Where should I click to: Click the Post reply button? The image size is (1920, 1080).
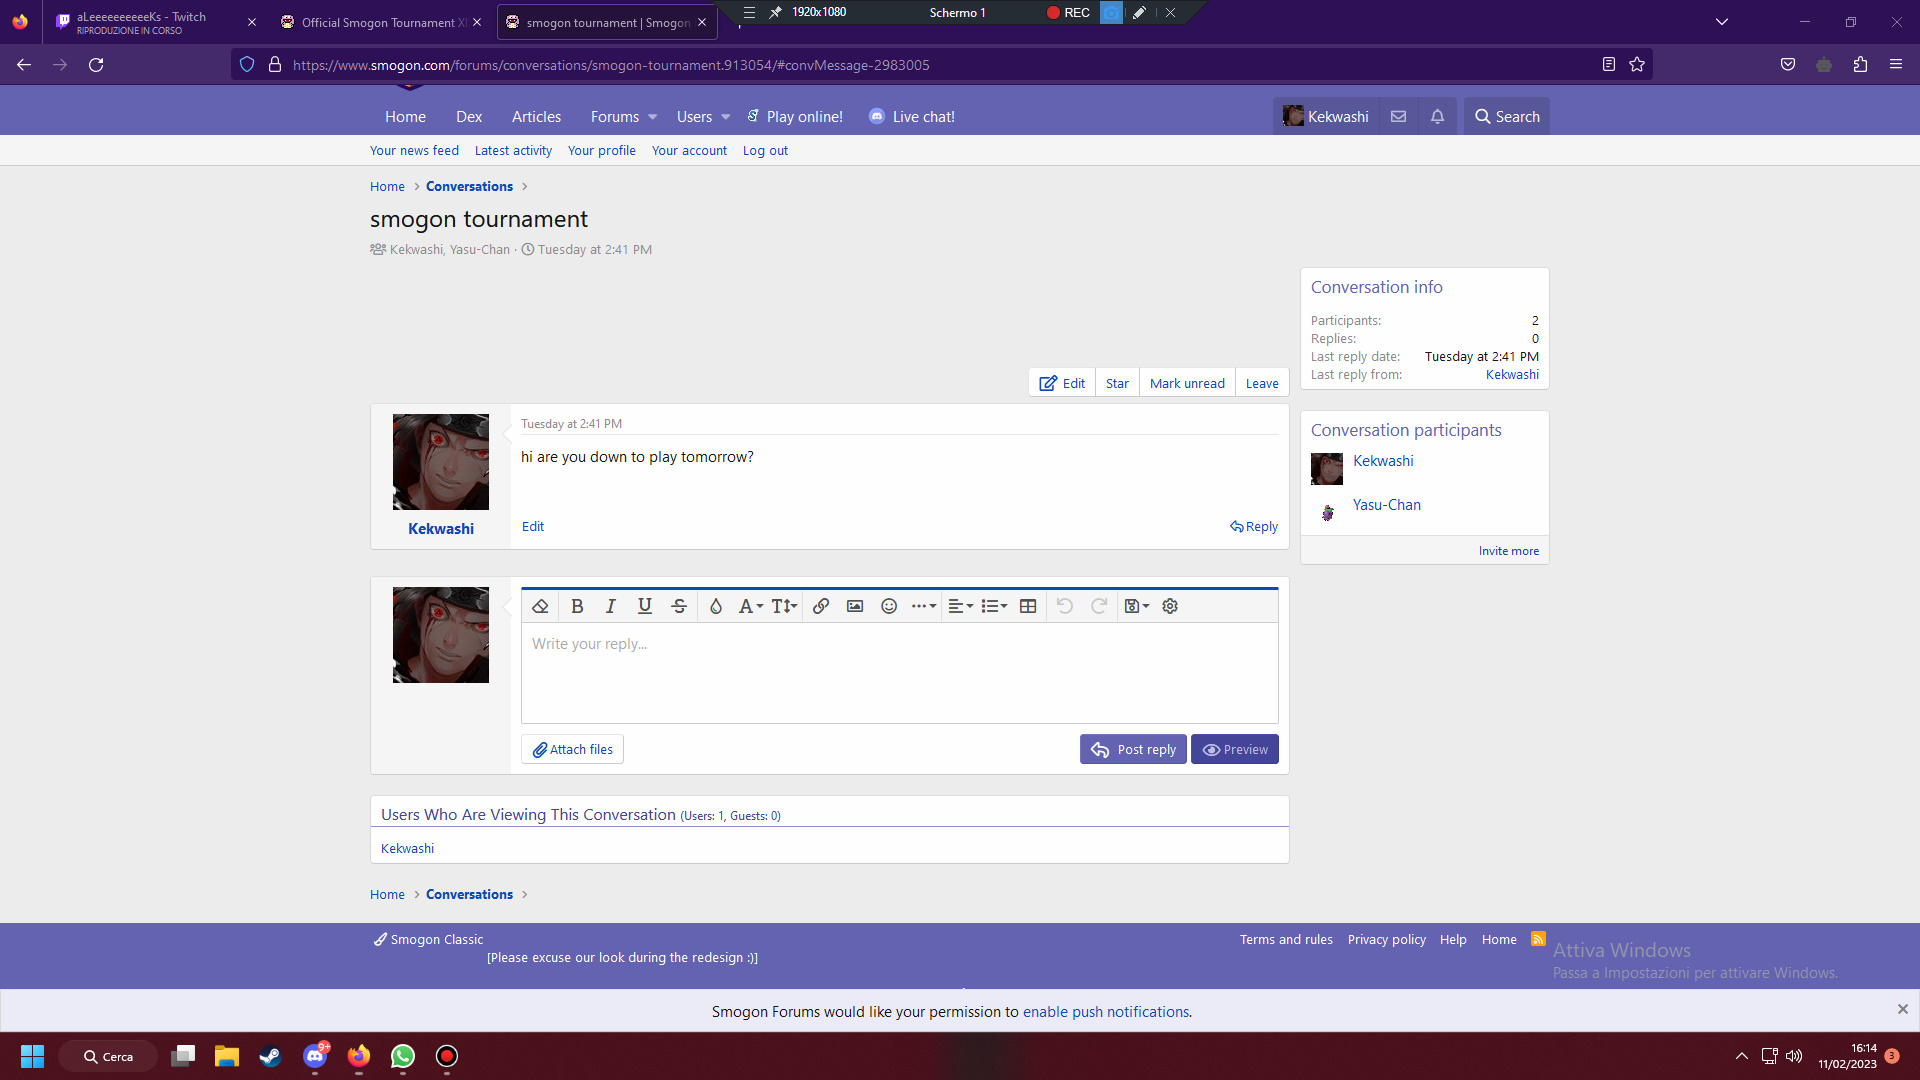pyautogui.click(x=1133, y=749)
